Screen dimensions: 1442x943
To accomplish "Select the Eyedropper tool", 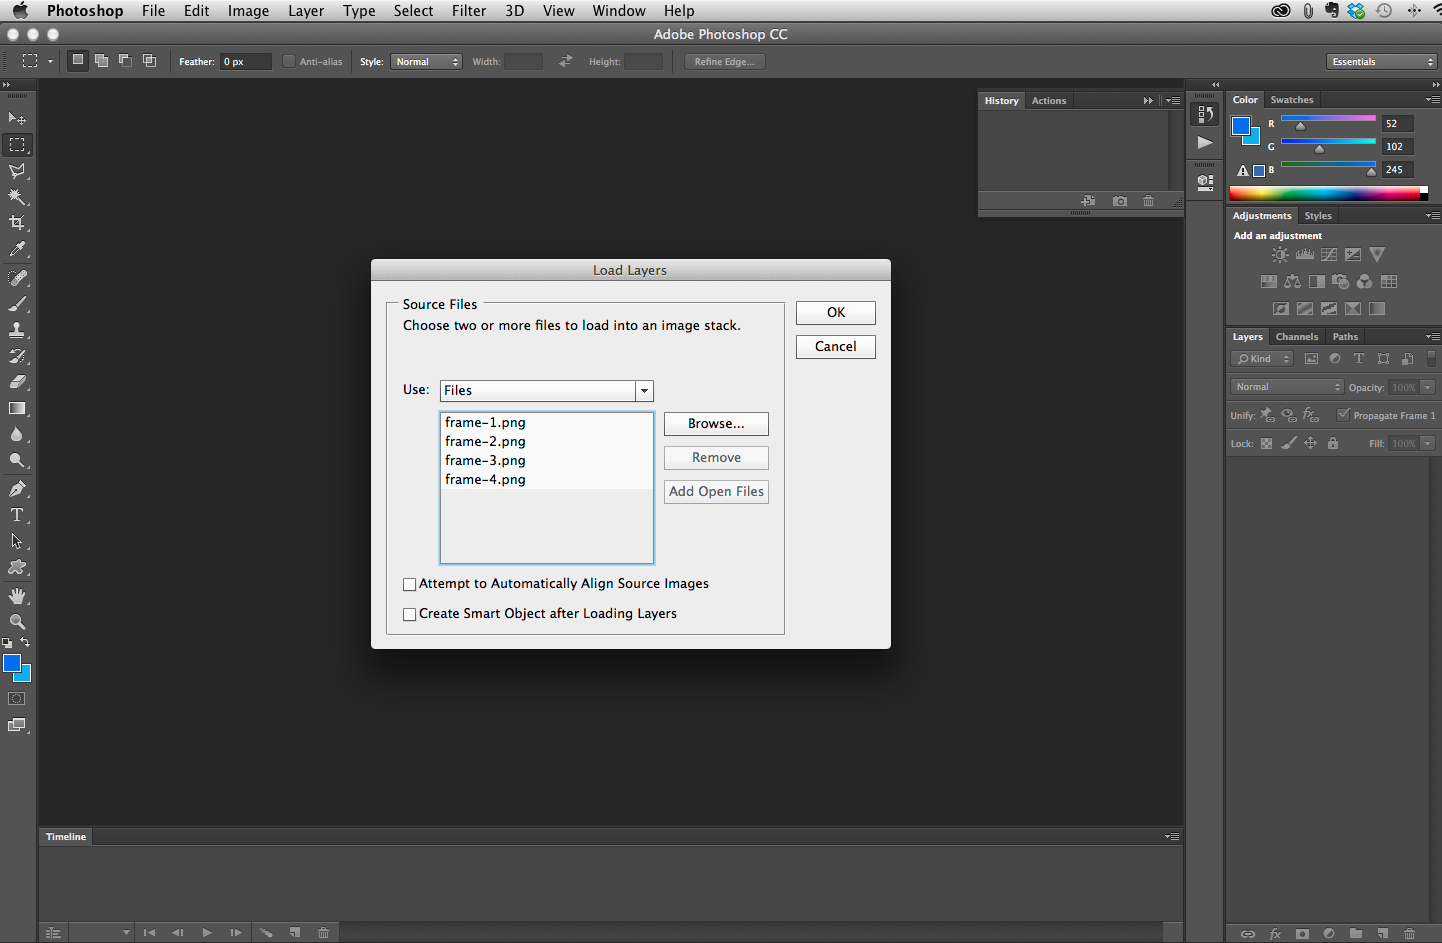I will click(x=17, y=249).
